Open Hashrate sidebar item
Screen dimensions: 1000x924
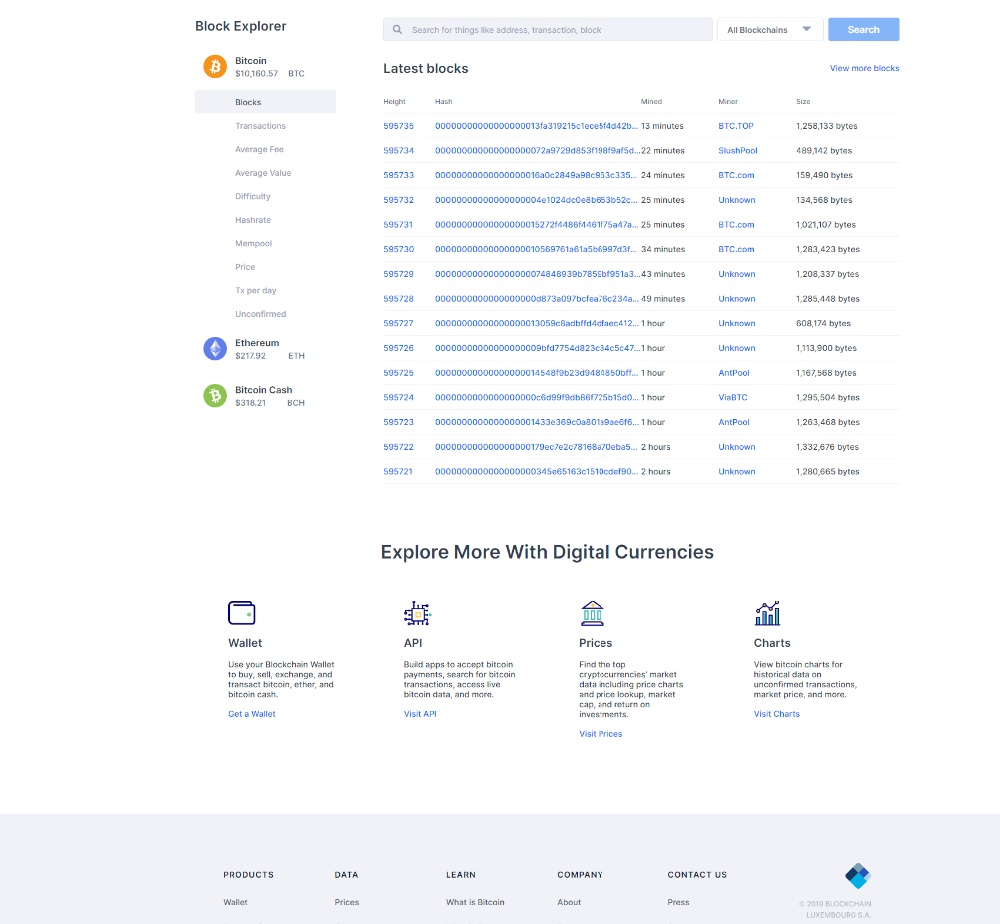(x=253, y=220)
